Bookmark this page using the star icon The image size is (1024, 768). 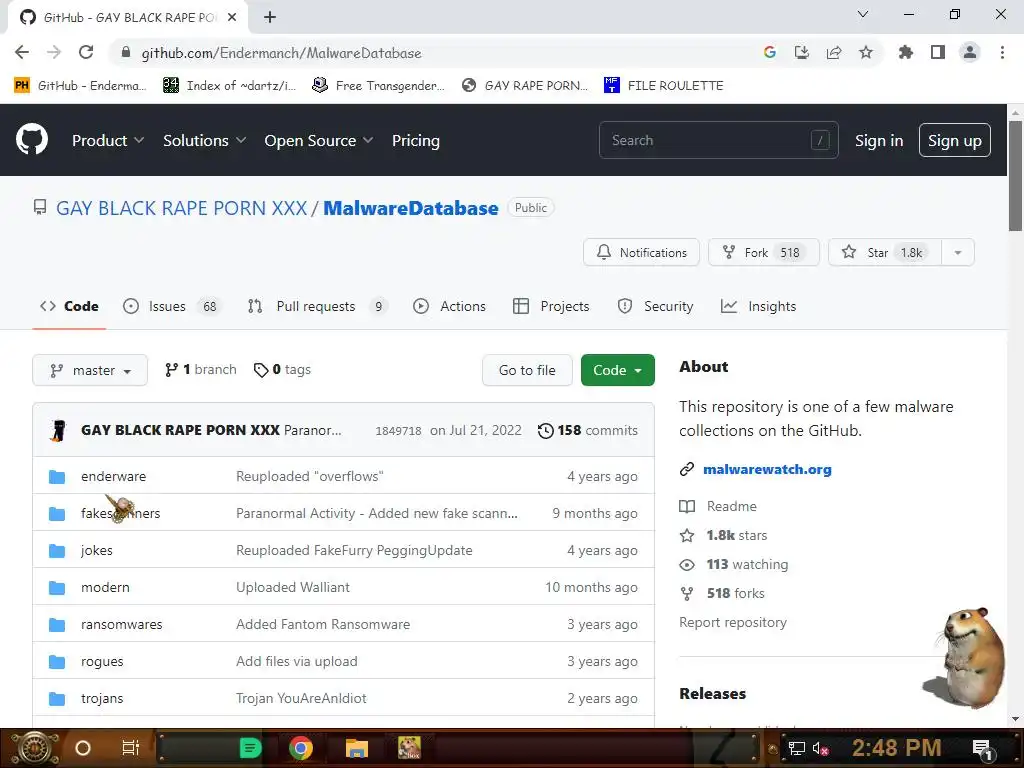tap(866, 52)
